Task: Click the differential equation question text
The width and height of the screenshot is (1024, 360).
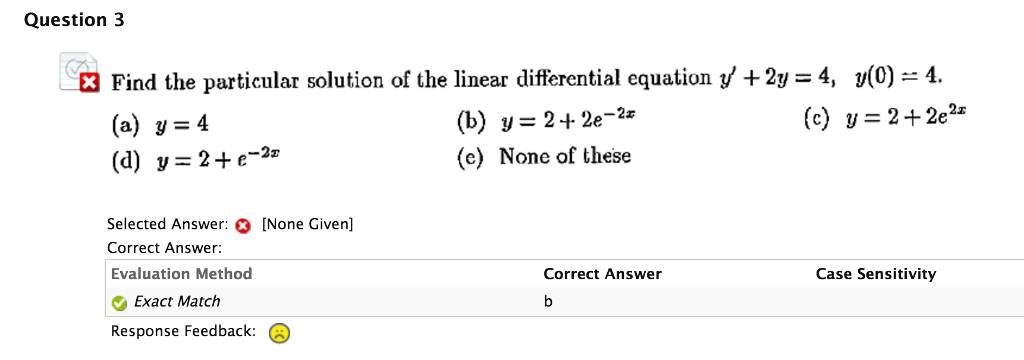Action: (x=527, y=81)
